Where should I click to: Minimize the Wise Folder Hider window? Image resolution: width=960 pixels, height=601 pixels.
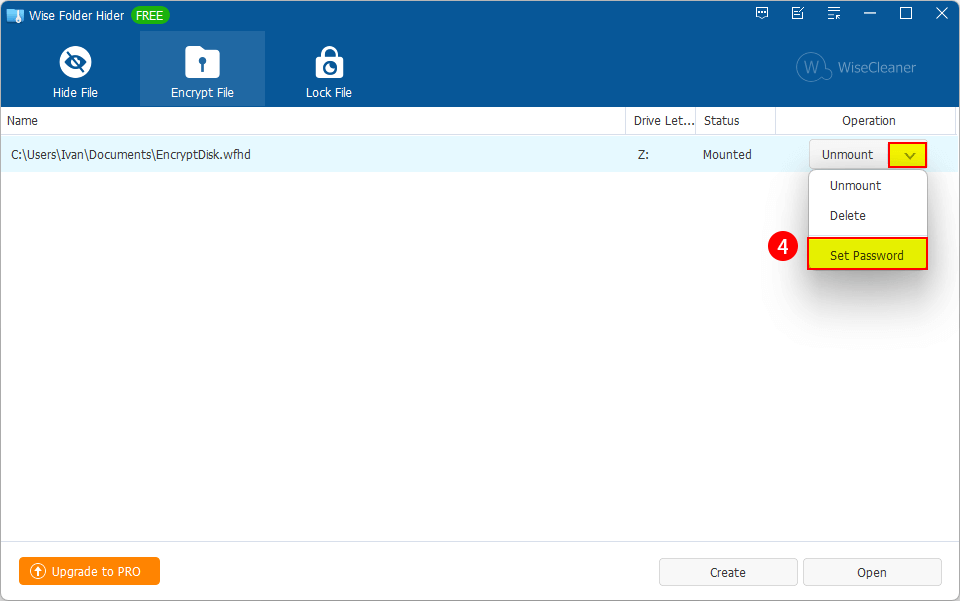pyautogui.click(x=870, y=13)
